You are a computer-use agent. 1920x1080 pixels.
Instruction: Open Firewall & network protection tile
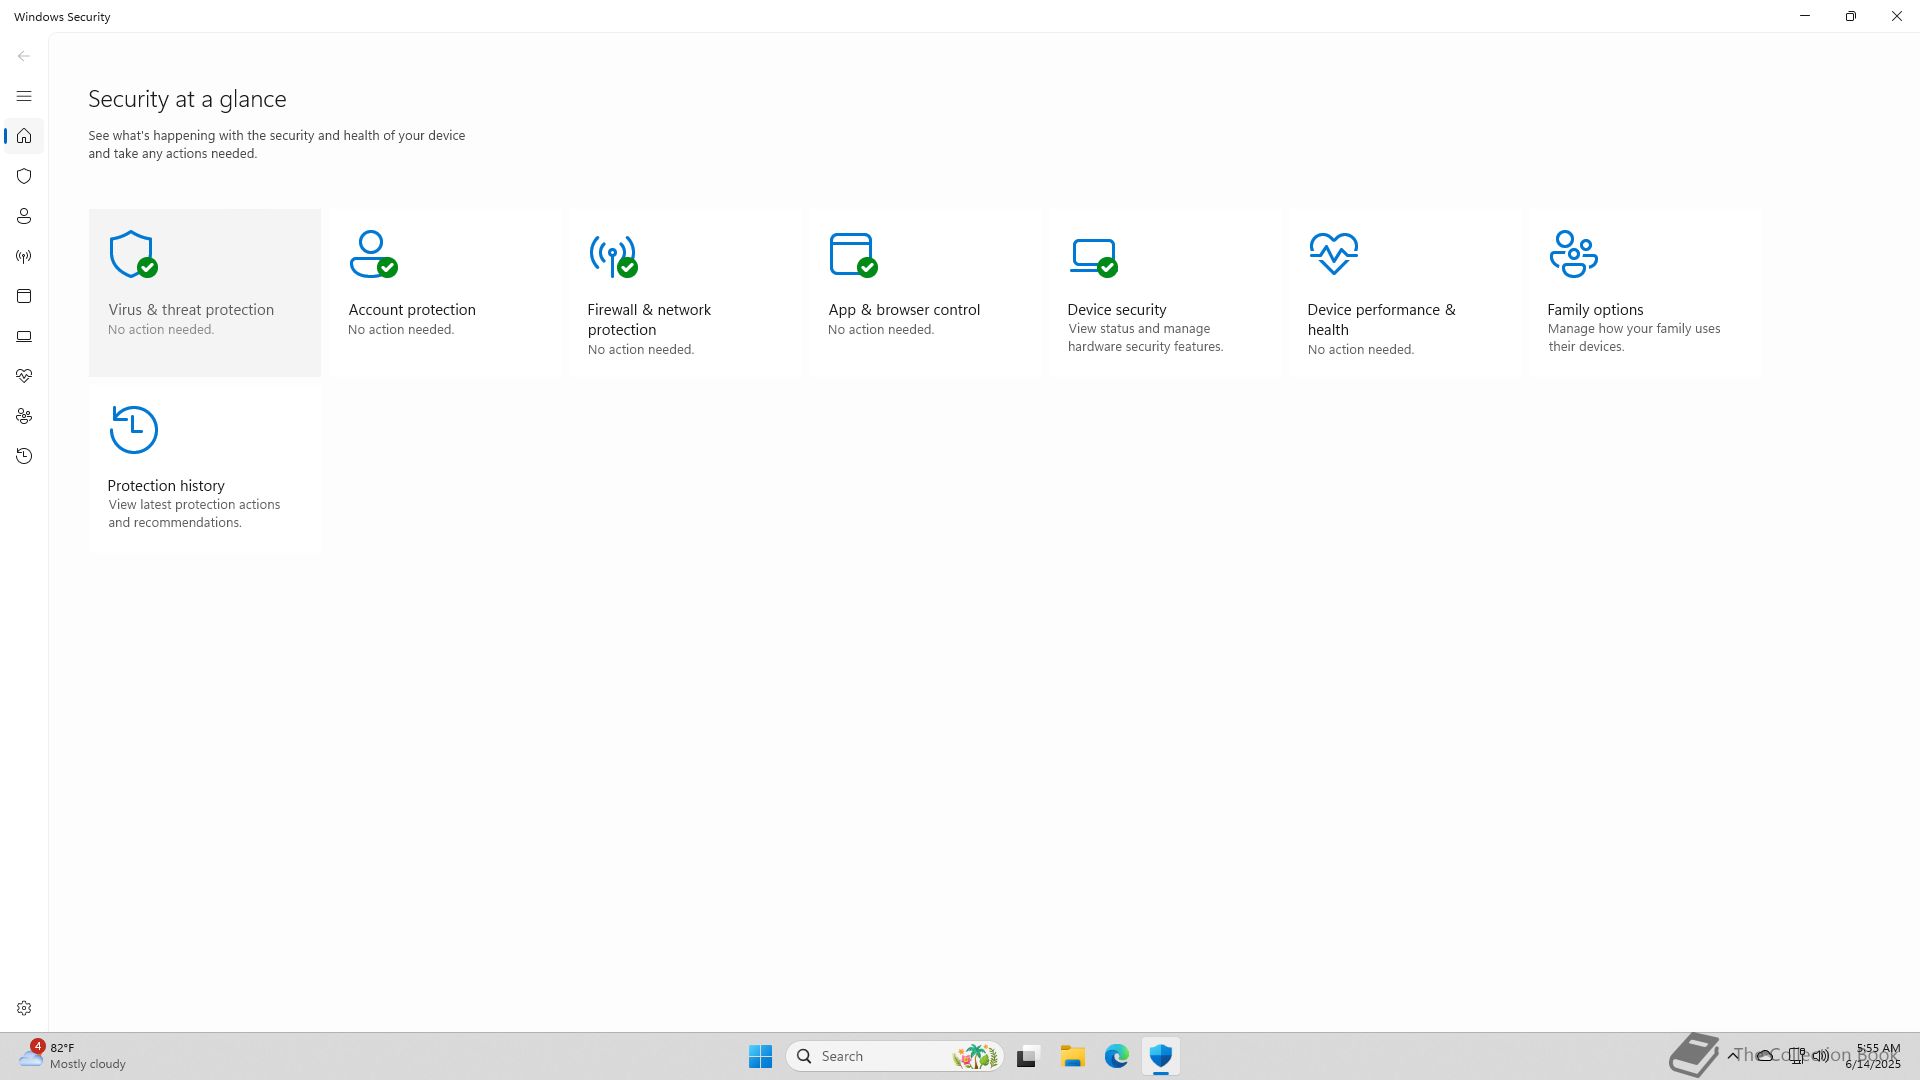(x=684, y=292)
